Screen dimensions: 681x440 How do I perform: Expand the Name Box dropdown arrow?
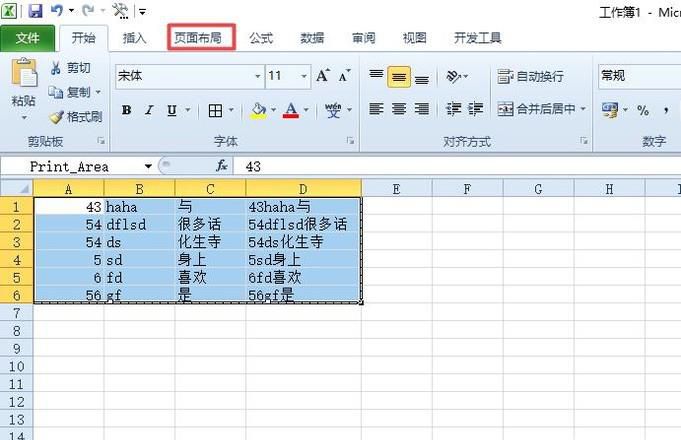point(148,166)
